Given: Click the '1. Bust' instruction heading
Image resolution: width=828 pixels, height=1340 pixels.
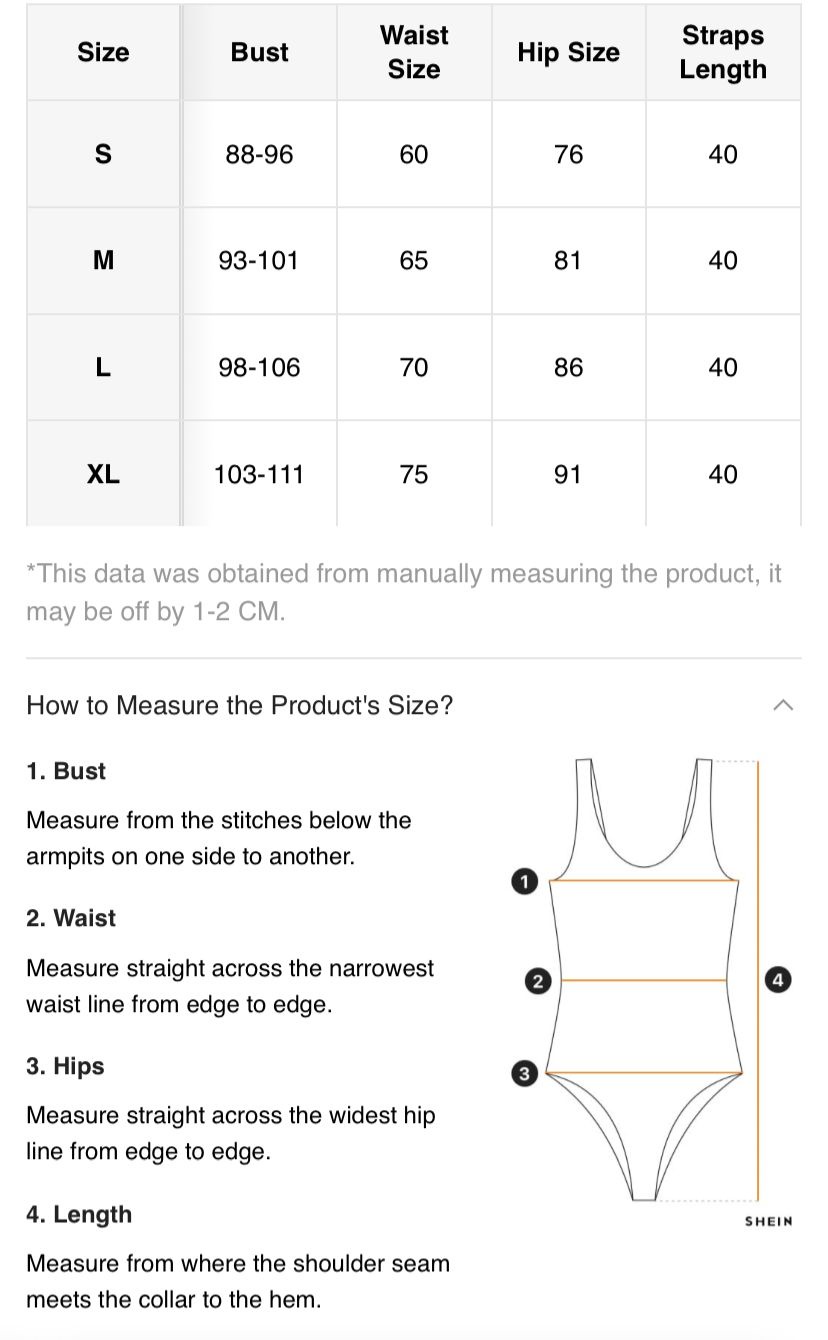Looking at the screenshot, I should click(66, 771).
